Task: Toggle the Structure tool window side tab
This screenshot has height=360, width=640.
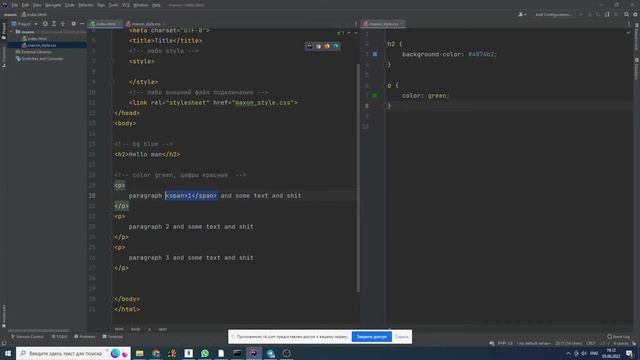Action: pyautogui.click(x=4, y=56)
